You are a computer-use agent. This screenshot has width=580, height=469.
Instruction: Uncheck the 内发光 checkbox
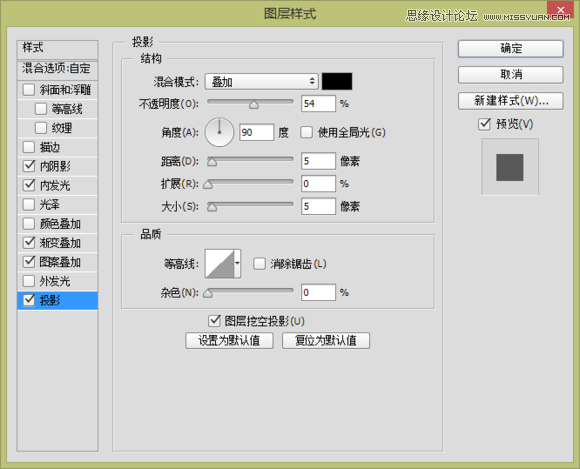coord(29,185)
